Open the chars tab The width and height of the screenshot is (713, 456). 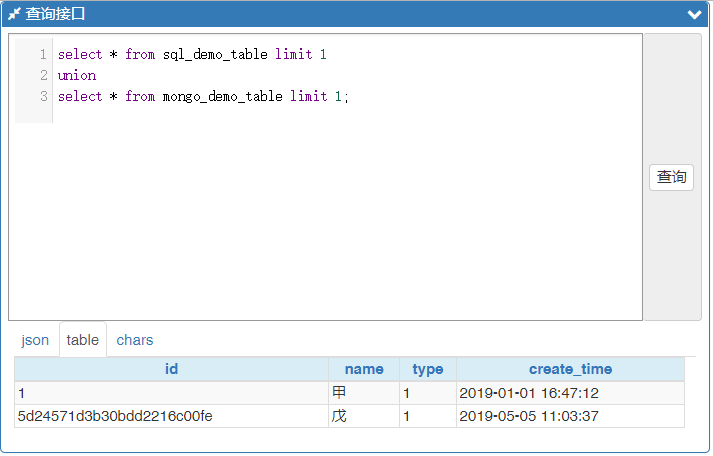(135, 340)
